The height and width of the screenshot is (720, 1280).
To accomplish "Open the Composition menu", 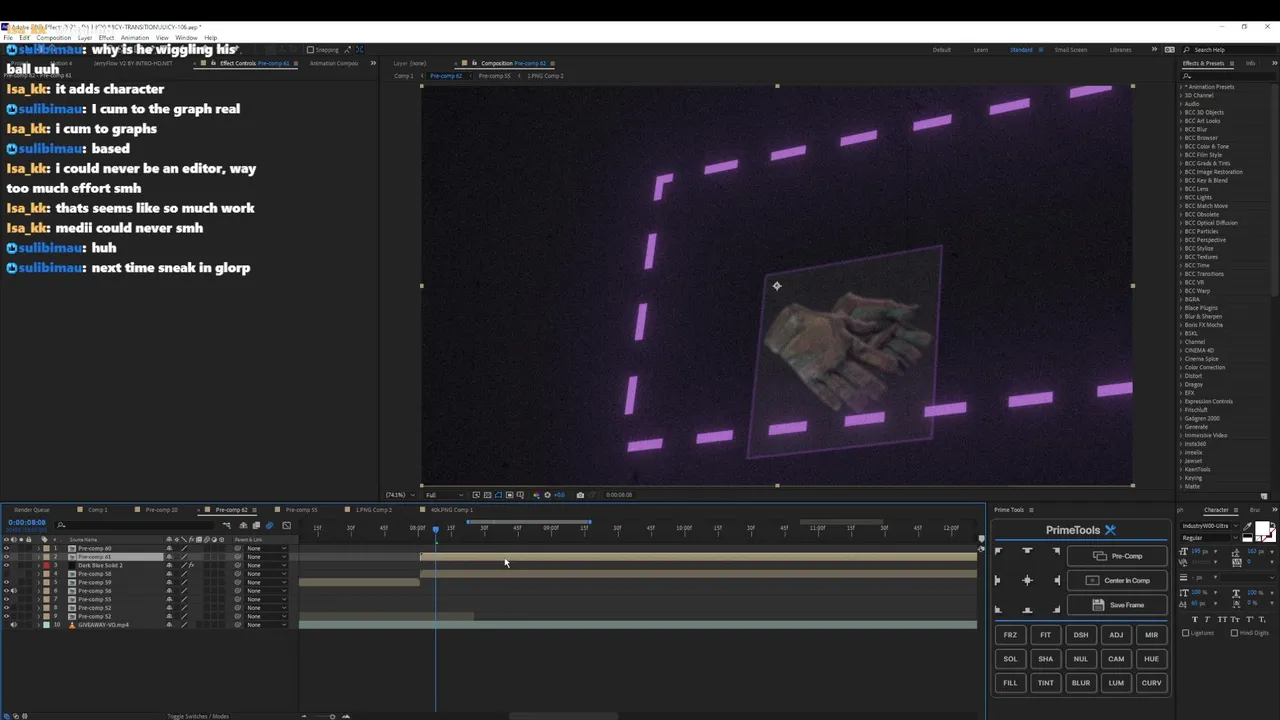I will (54, 38).
